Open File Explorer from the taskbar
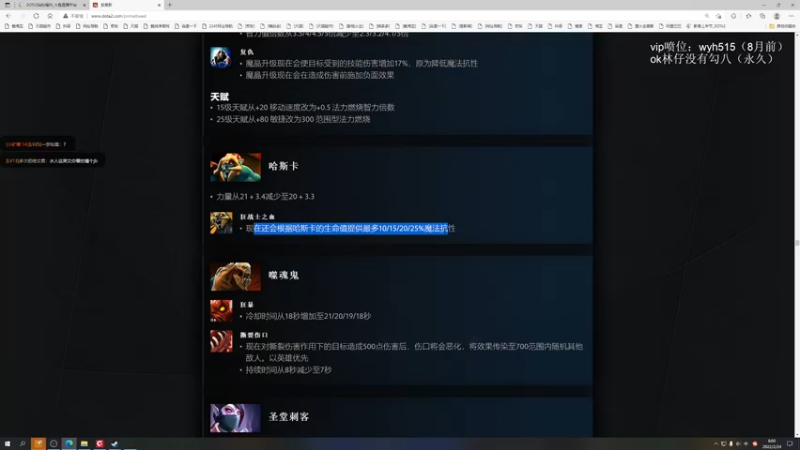Screen dimensions: 800x450 click(84, 444)
